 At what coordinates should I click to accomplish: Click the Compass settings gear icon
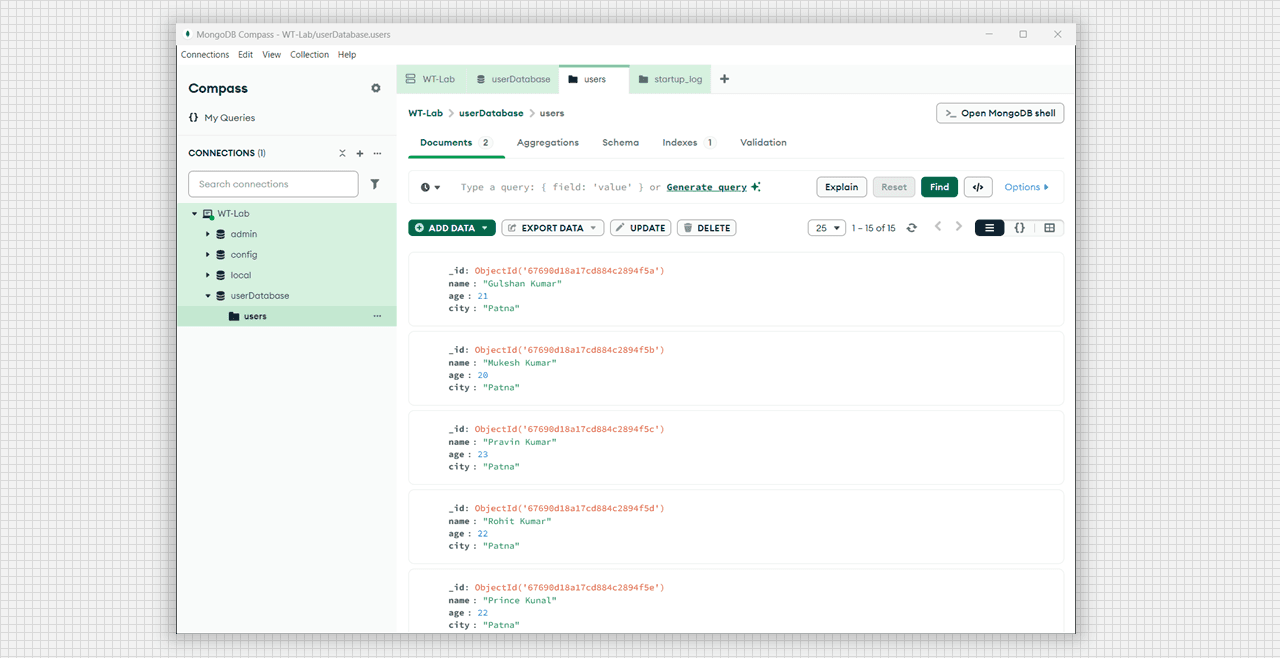coord(376,88)
